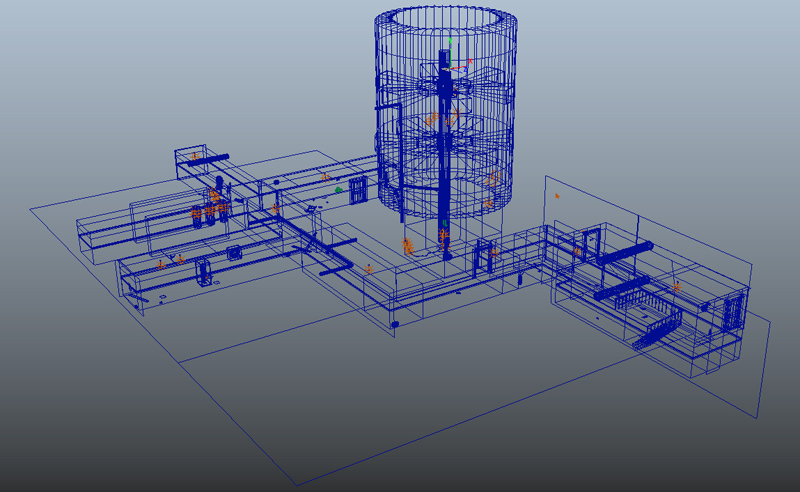Select the central vertical pillar in the tower
The height and width of the screenshot is (492, 800).
tap(445, 153)
